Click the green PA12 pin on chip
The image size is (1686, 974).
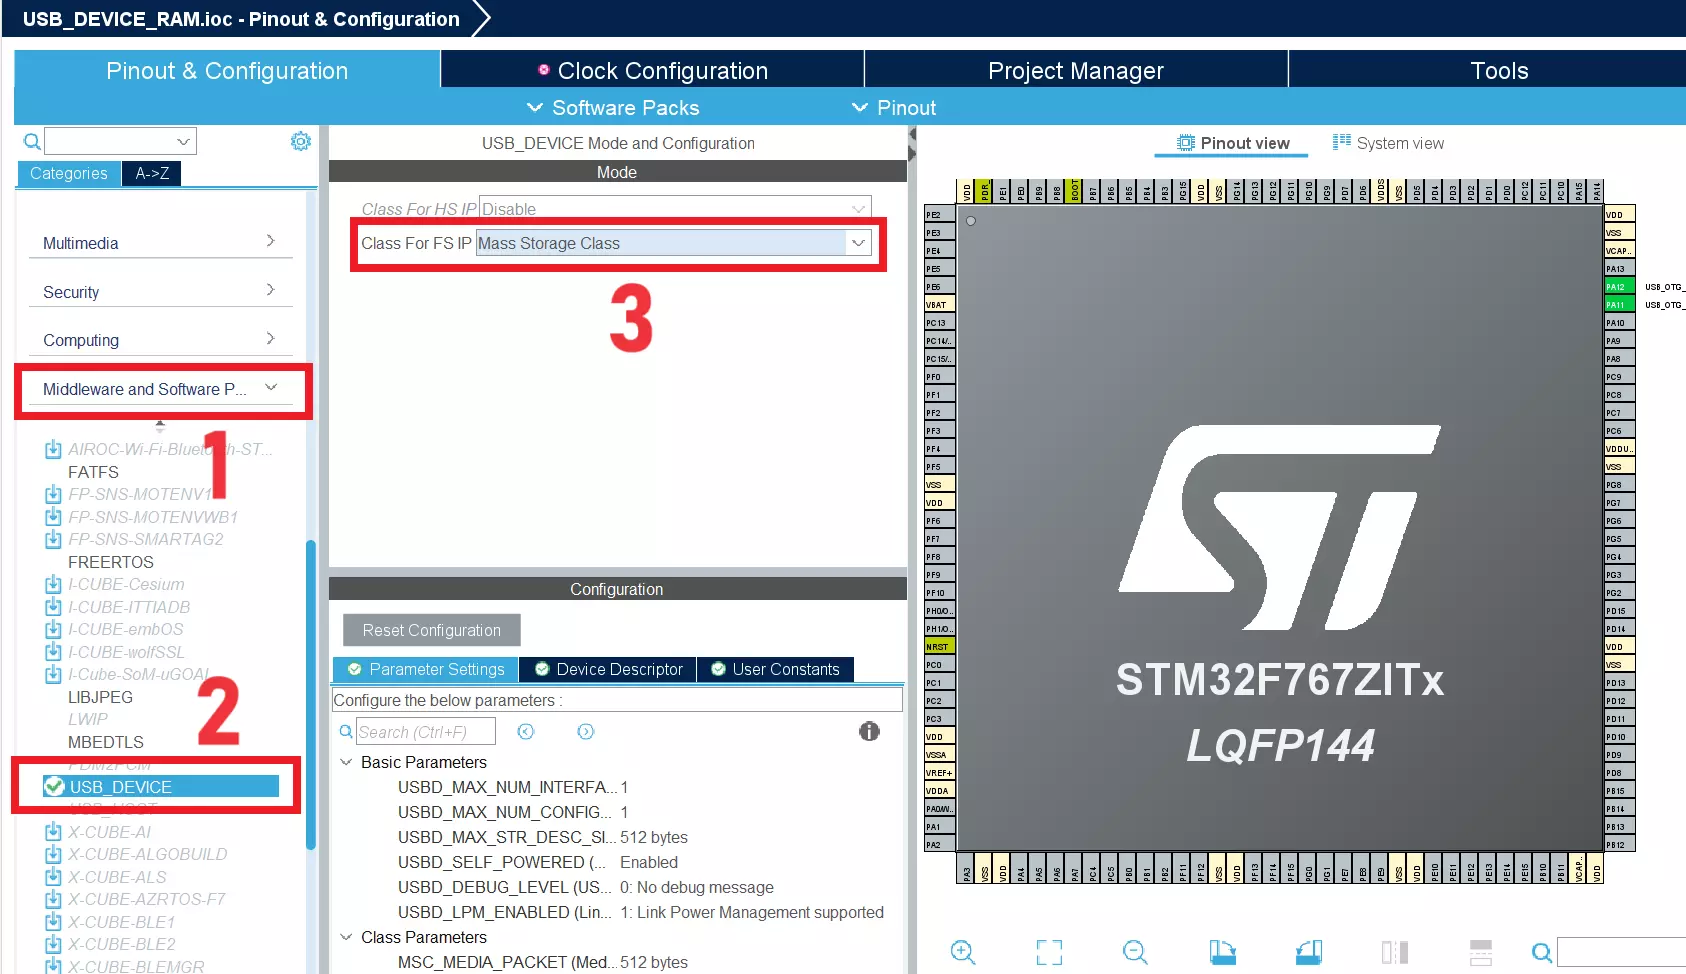tap(1619, 287)
